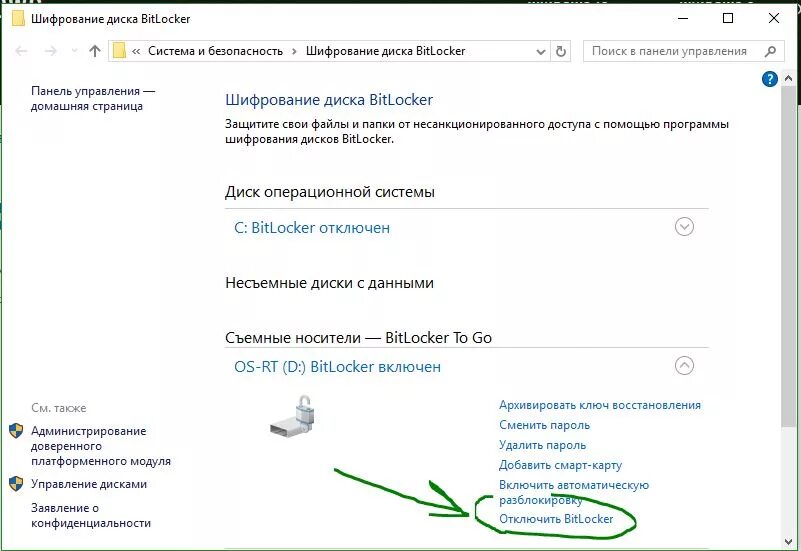Click 'Архивировать ключ восстановления'
This screenshot has width=801, height=551.
(600, 405)
